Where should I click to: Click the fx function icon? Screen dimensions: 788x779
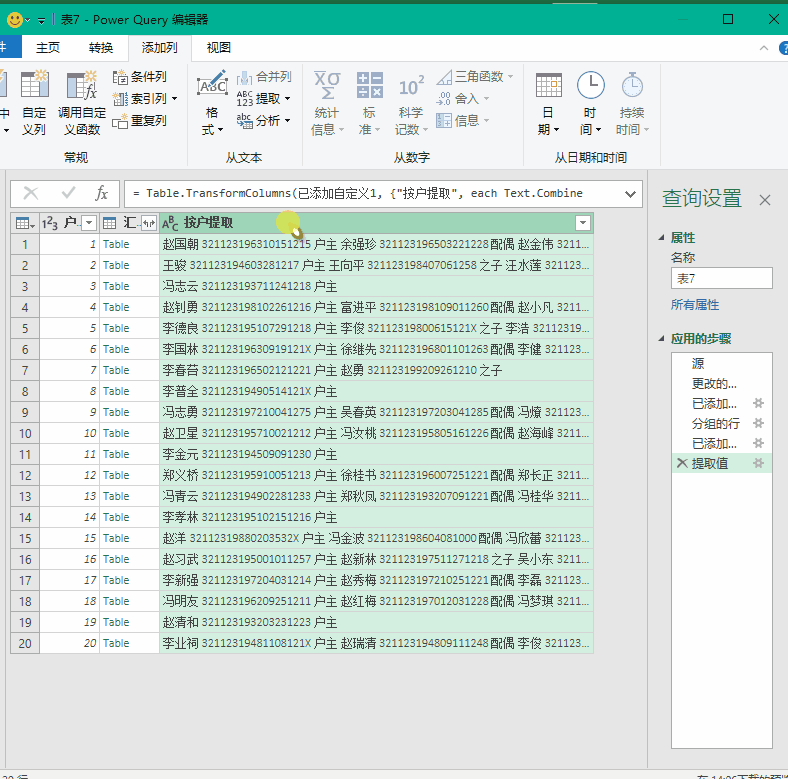pos(102,193)
